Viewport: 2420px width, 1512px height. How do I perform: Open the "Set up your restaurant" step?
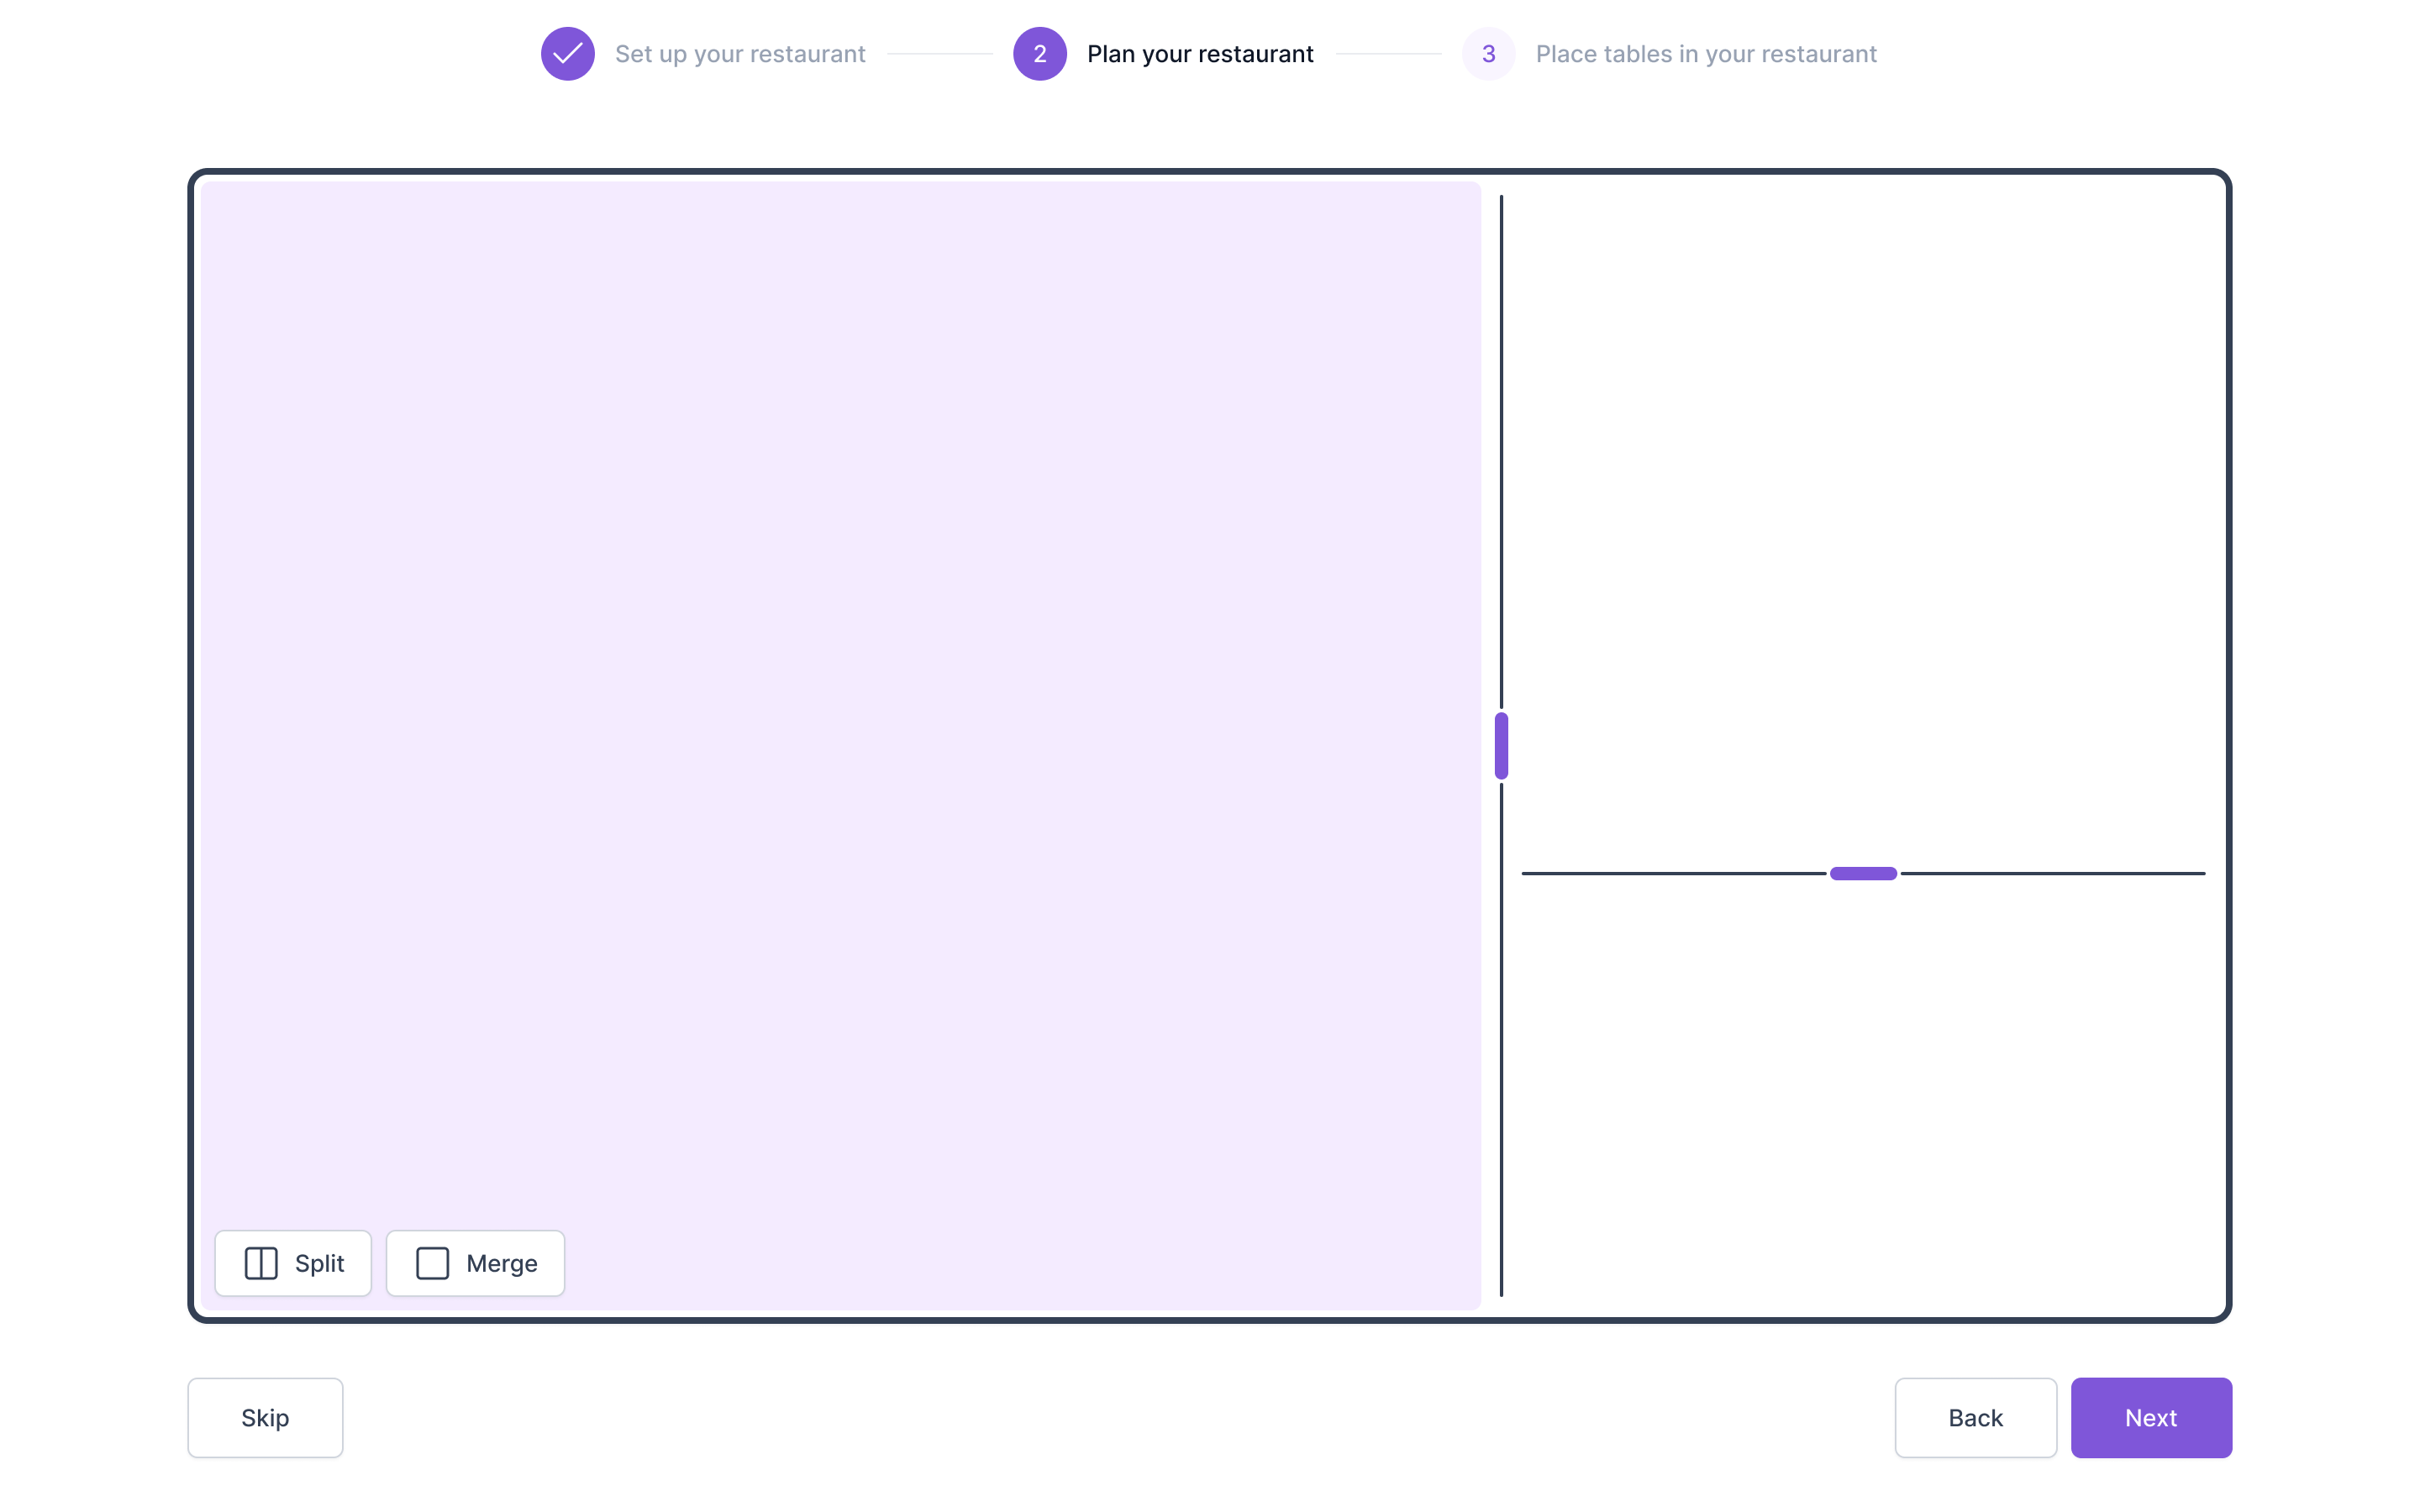coord(740,54)
